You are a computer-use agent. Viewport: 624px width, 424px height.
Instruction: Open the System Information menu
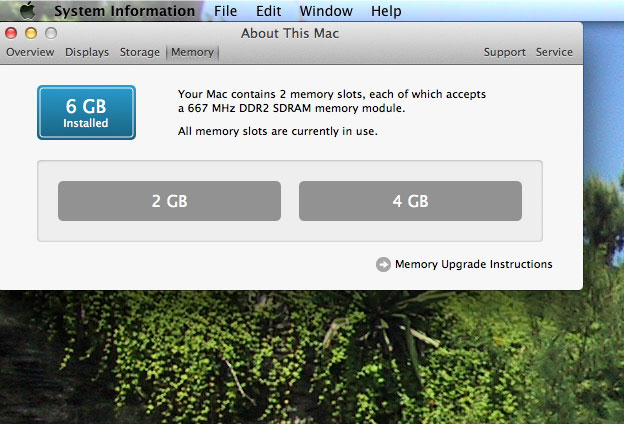pos(125,11)
